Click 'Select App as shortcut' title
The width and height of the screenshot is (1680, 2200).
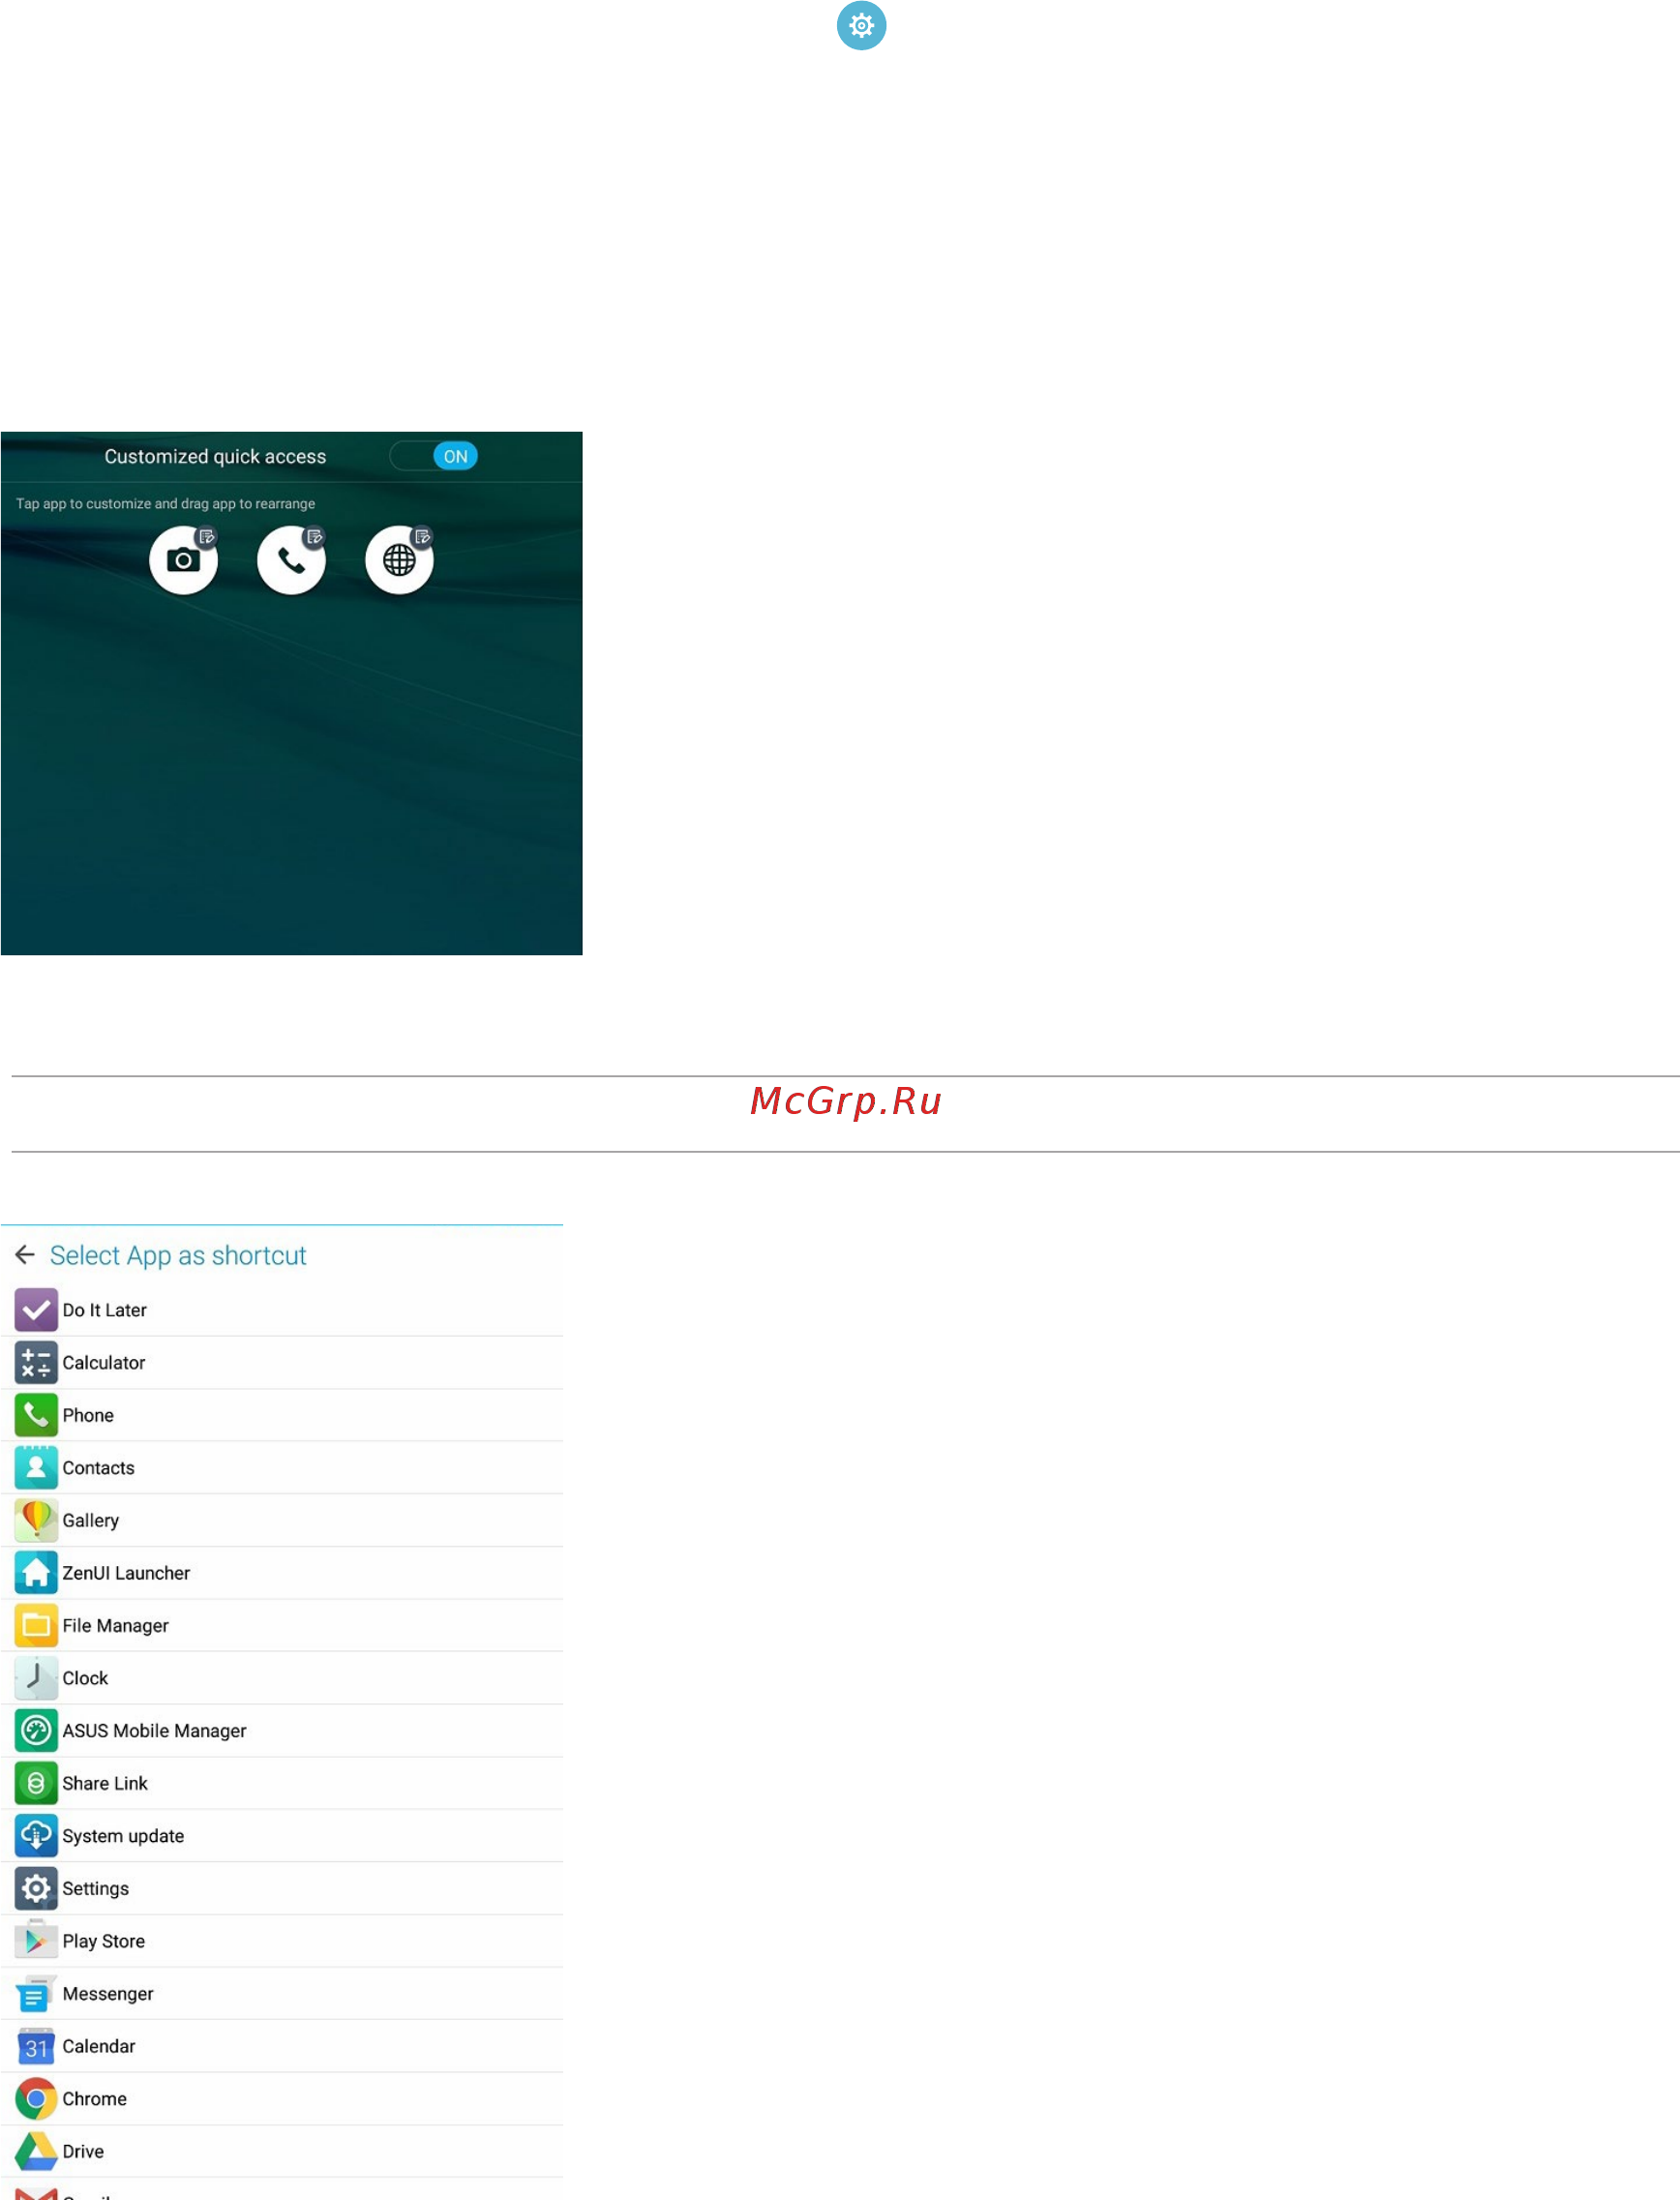tap(178, 1255)
